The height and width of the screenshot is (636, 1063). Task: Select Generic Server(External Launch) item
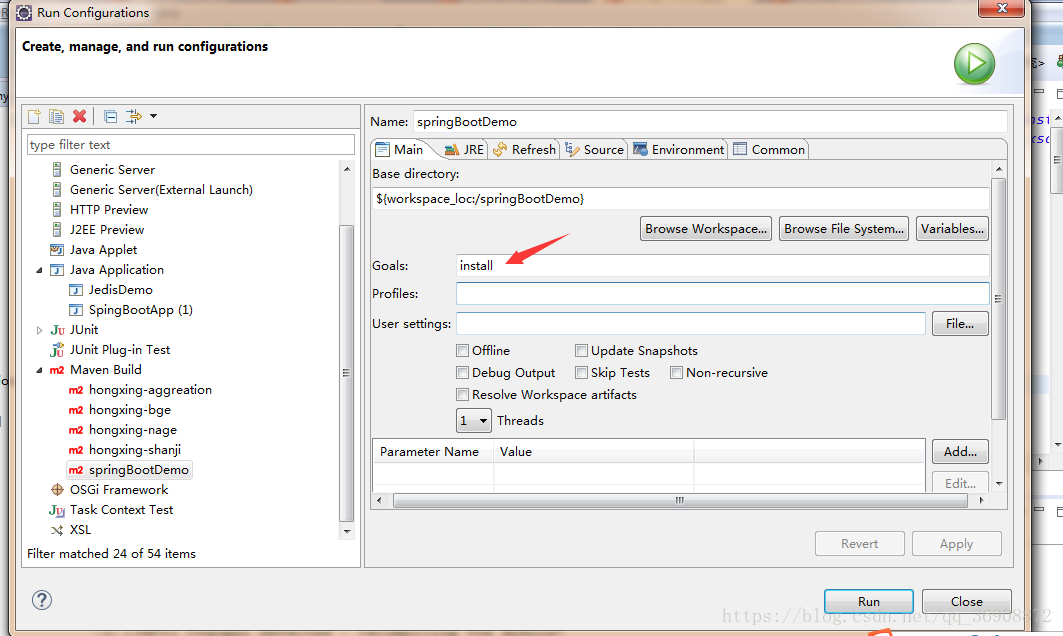coord(161,190)
